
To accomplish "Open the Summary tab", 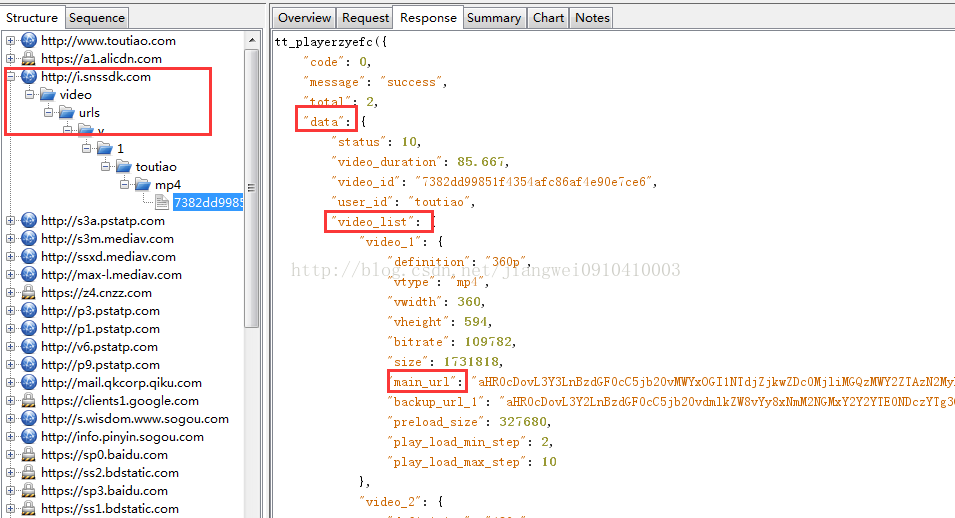I will coord(493,18).
